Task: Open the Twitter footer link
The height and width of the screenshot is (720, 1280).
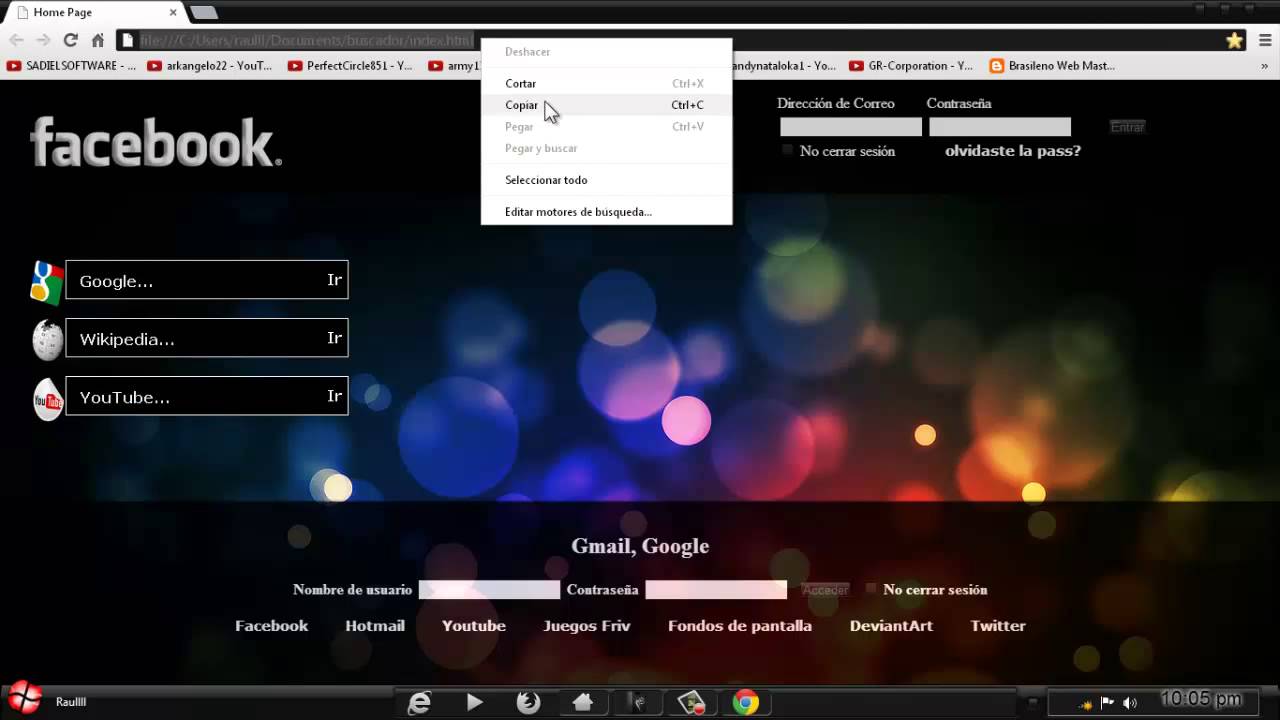Action: 998,626
